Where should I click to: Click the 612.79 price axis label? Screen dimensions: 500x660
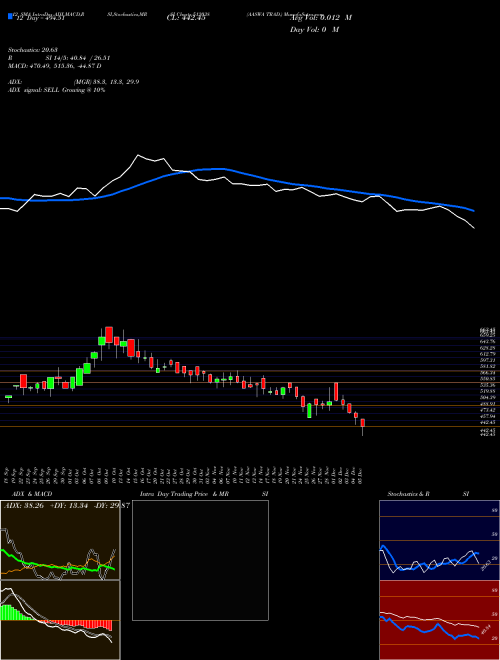[x=489, y=354]
